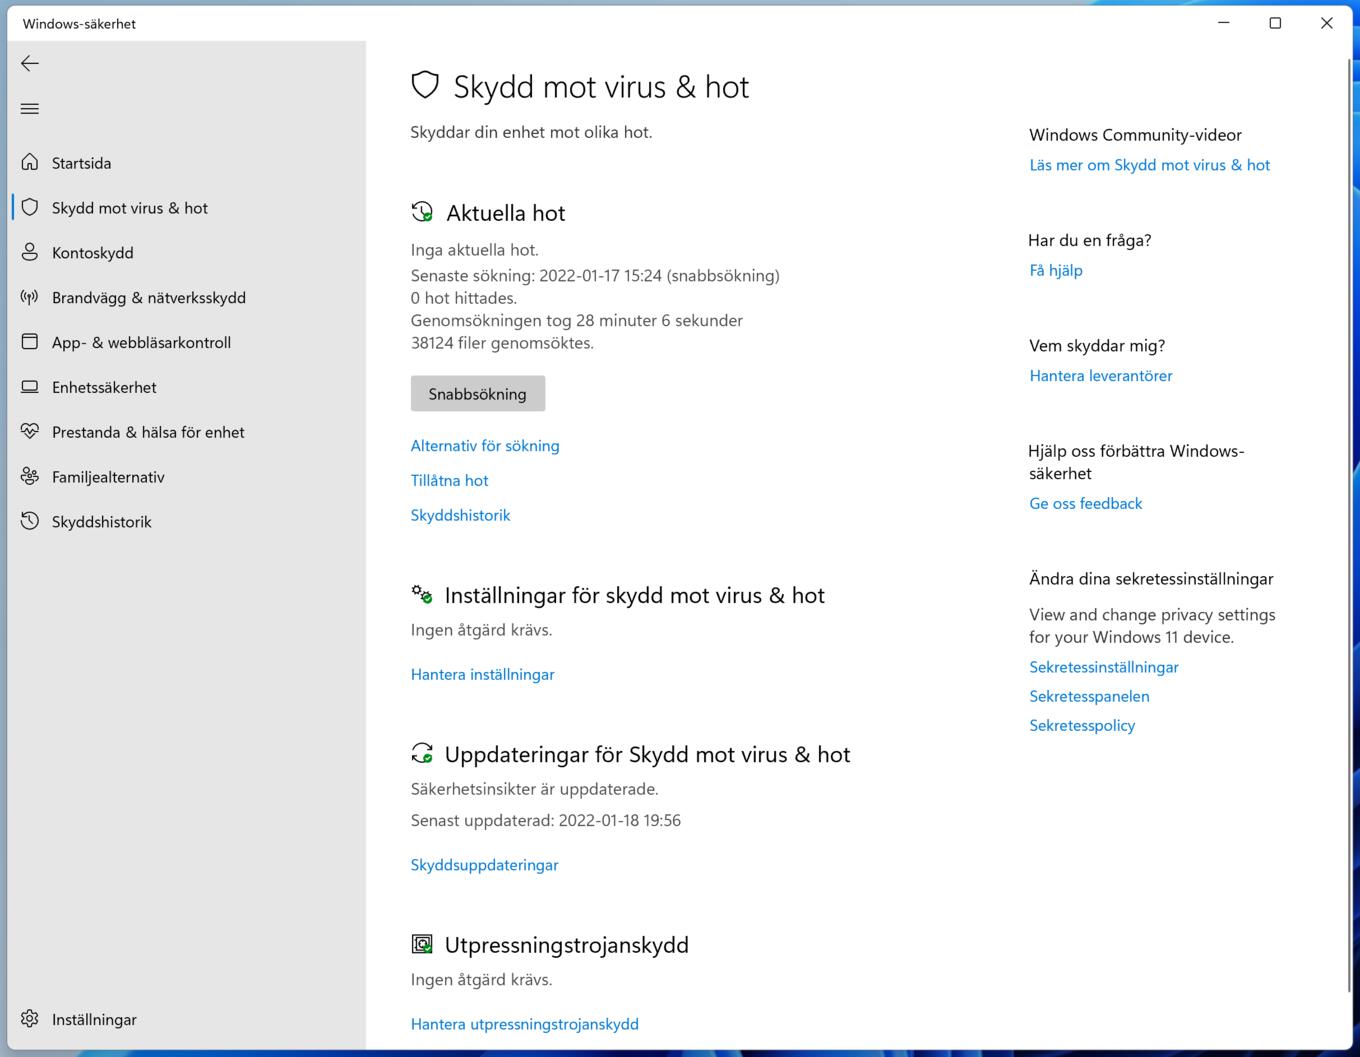Click the Windows Community-videor heading
Viewport: 1360px width, 1057px height.
tap(1135, 135)
